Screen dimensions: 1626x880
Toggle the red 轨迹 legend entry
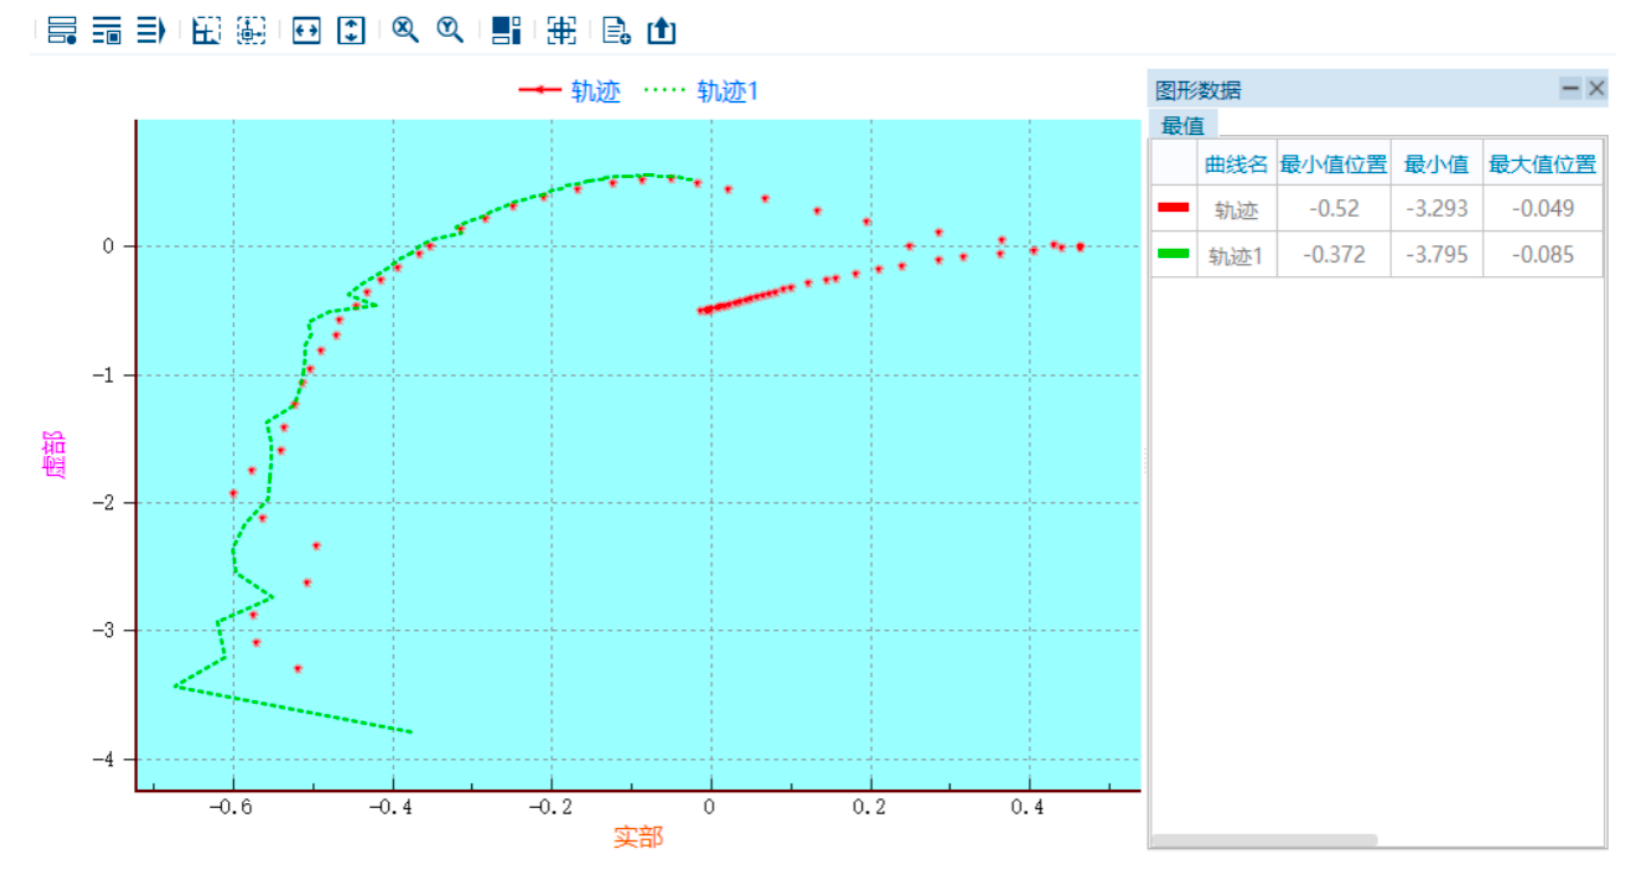[x=570, y=91]
